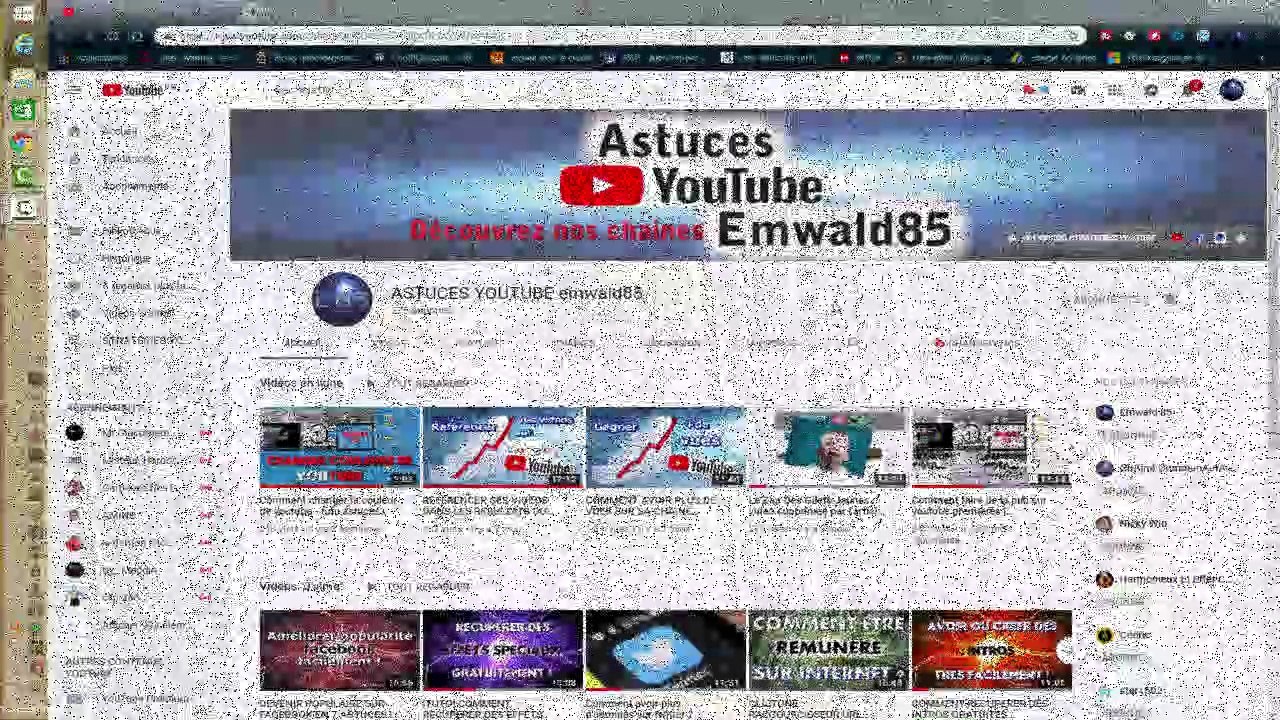Select the Accueil channel tab

(302, 343)
